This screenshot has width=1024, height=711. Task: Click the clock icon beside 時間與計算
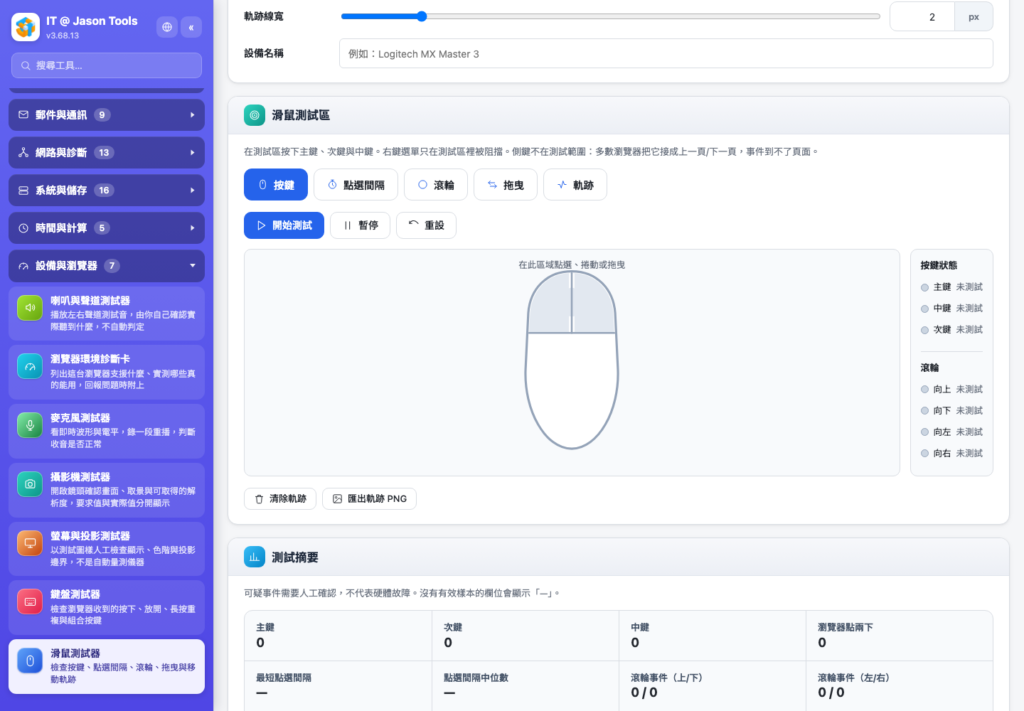(24, 228)
